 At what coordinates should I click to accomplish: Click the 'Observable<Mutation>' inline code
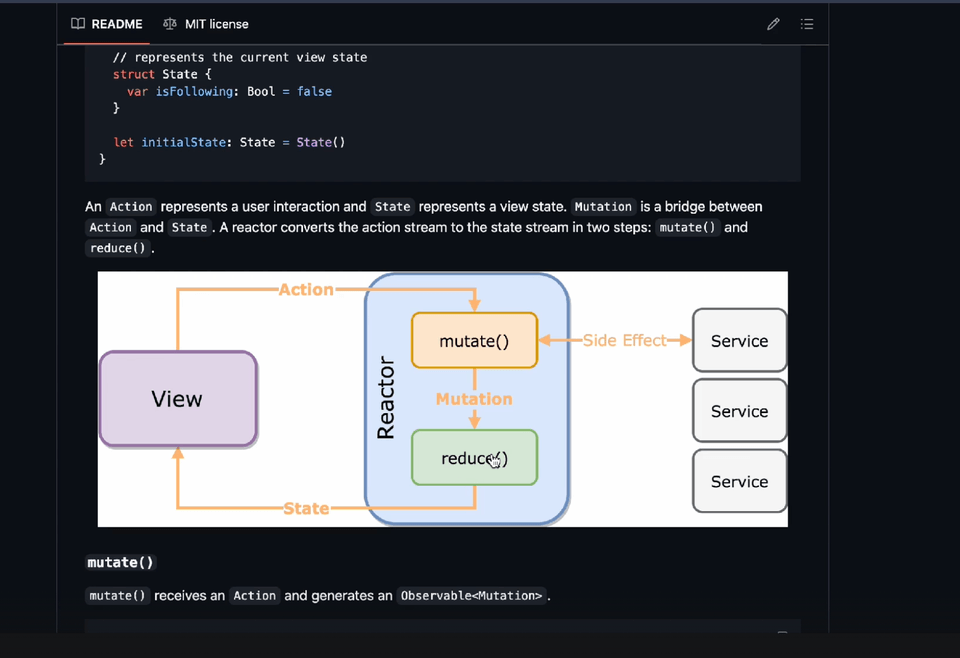(471, 596)
